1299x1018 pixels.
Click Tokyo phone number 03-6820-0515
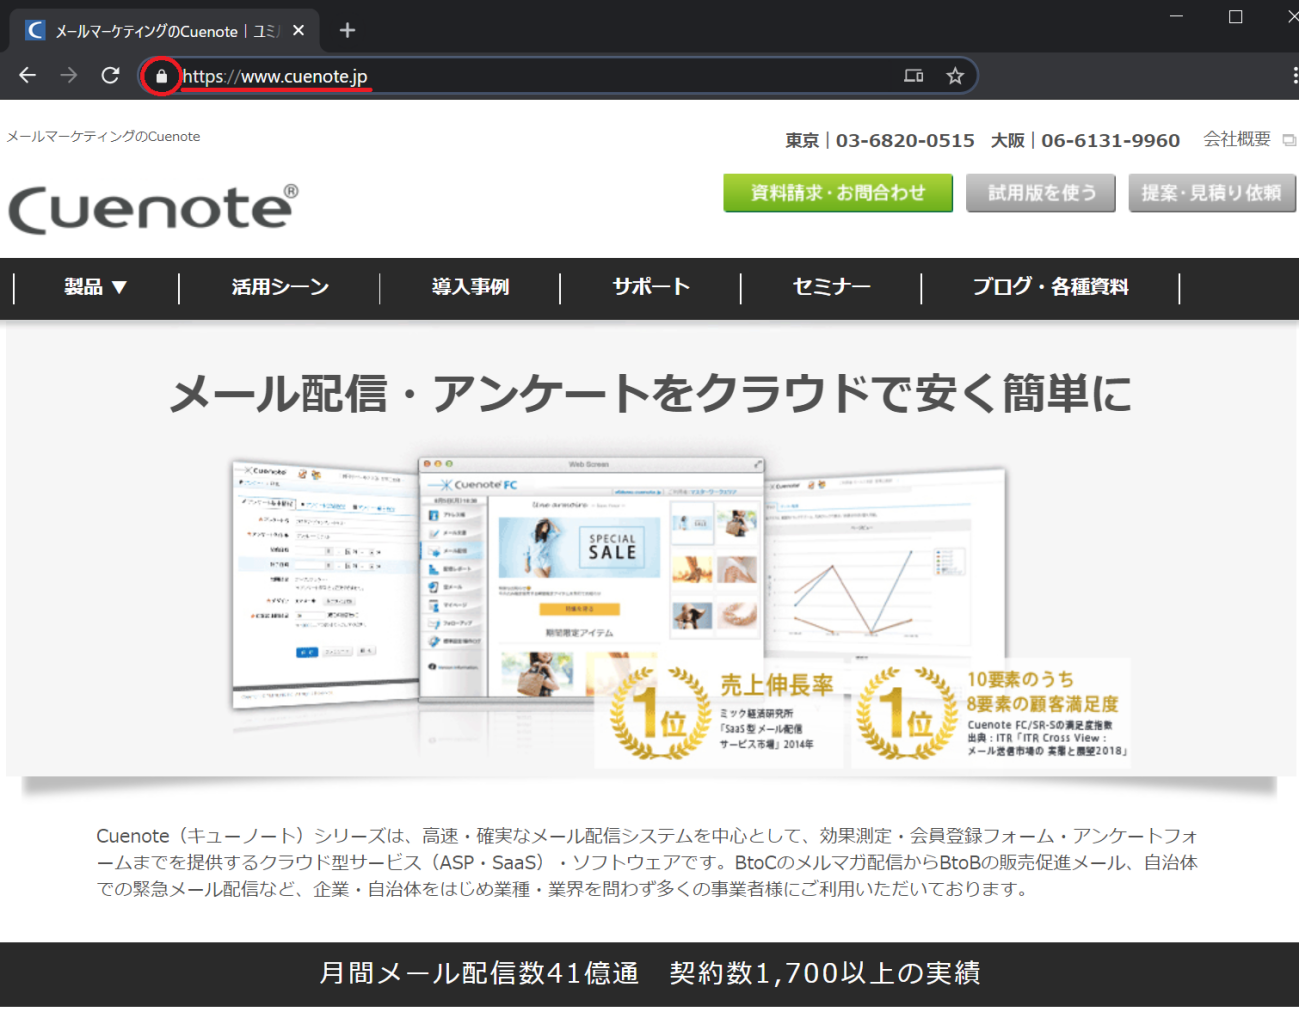pos(905,140)
